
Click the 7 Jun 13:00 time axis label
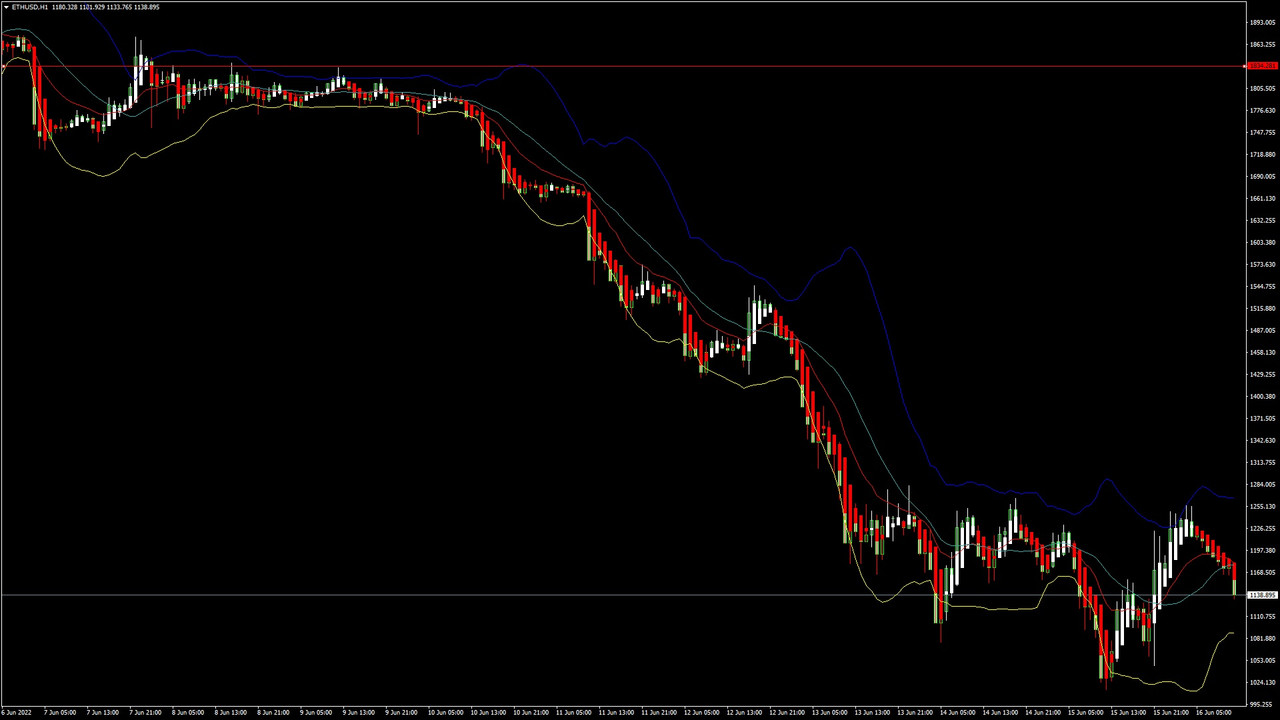[103, 713]
